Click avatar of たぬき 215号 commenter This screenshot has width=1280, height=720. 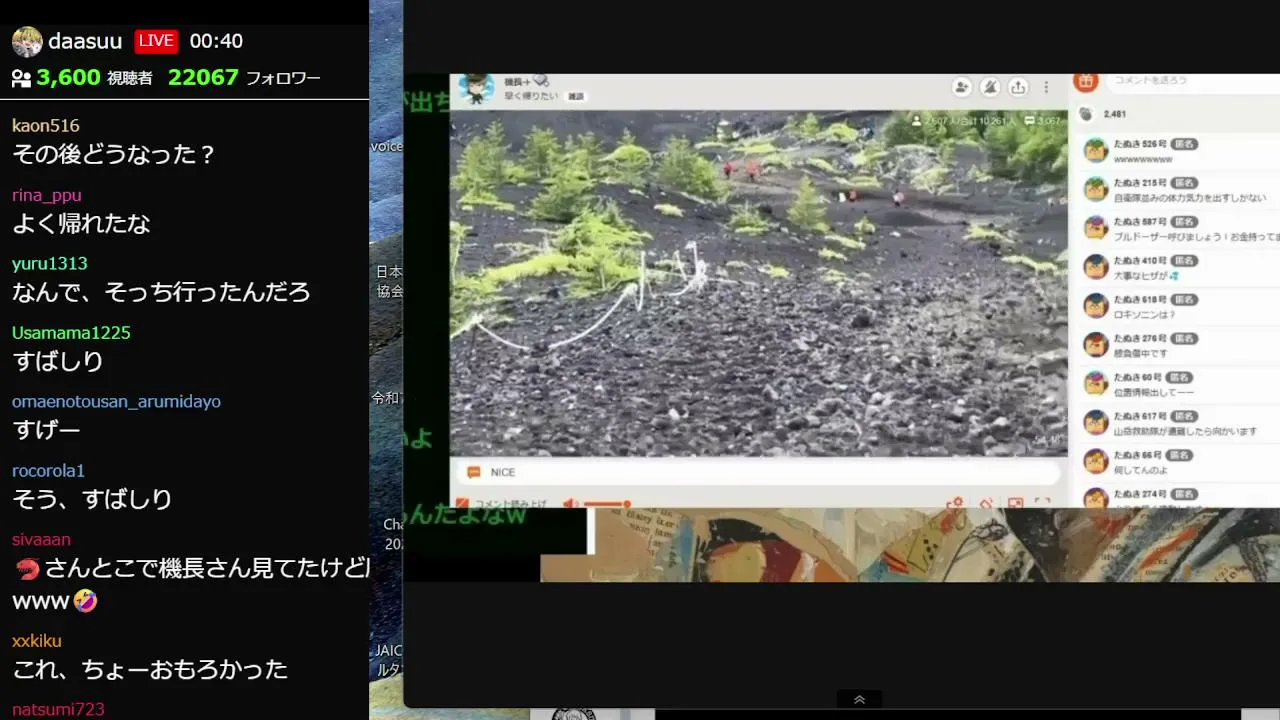pos(1096,189)
